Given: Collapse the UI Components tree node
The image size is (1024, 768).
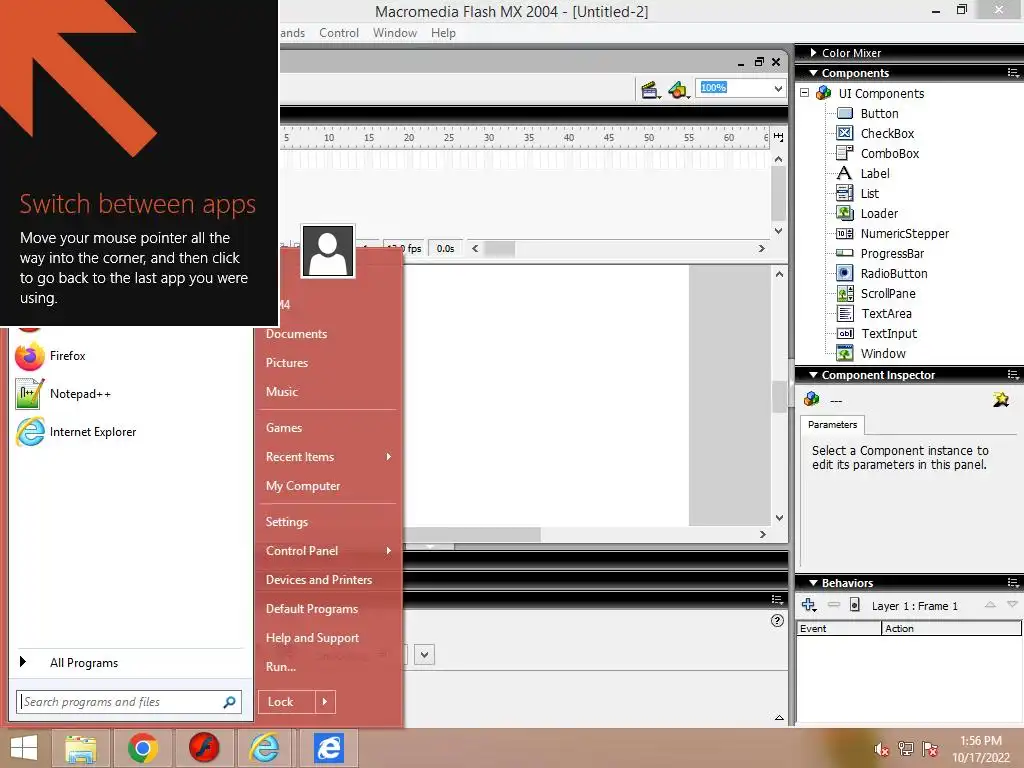Looking at the screenshot, I should [x=805, y=93].
